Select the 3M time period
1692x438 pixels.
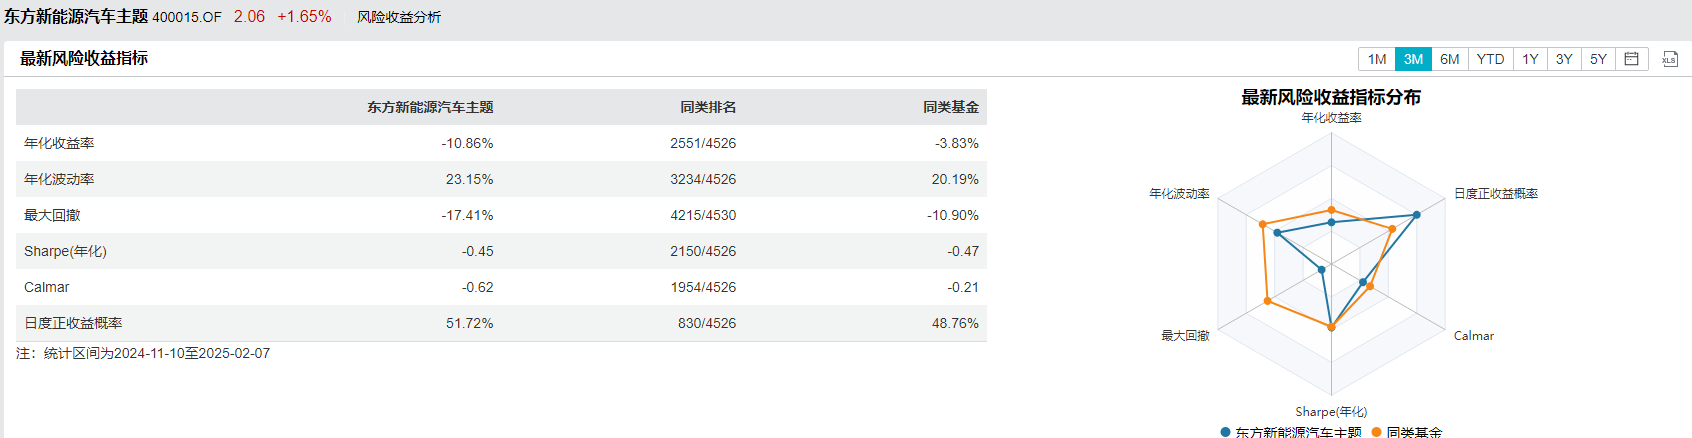pyautogui.click(x=1413, y=59)
